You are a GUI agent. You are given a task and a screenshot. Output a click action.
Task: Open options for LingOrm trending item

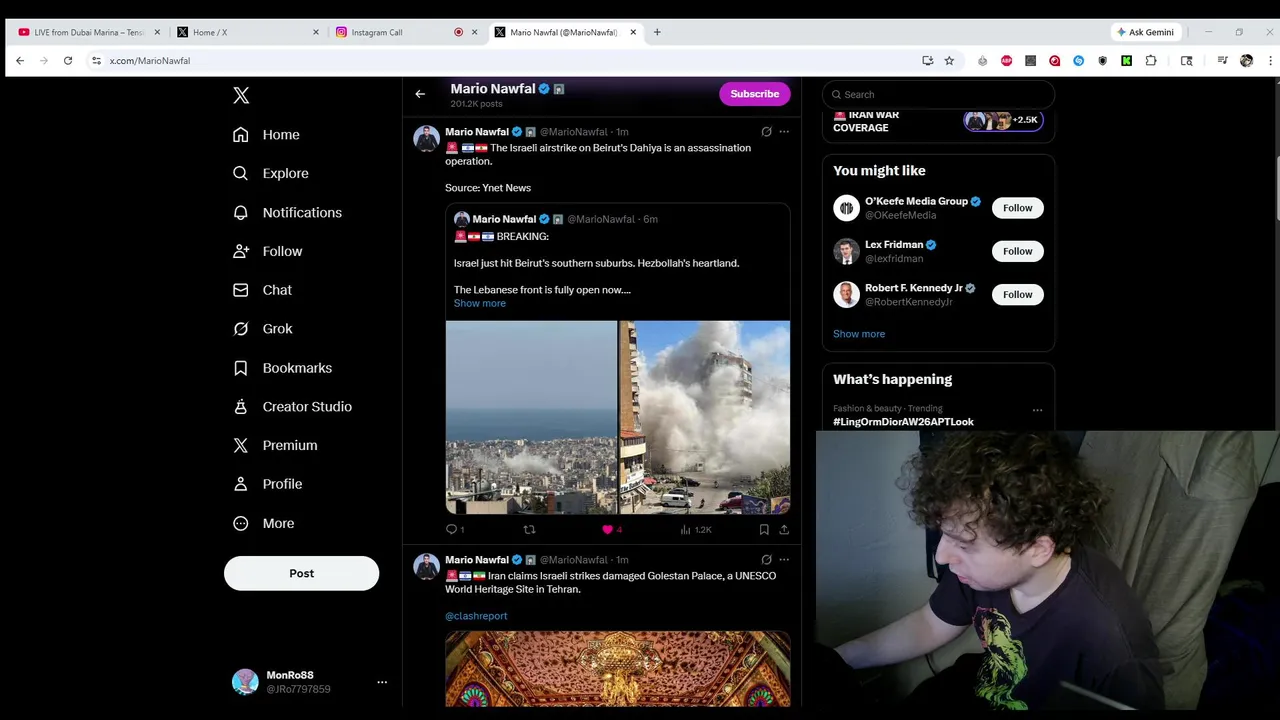pos(1037,410)
